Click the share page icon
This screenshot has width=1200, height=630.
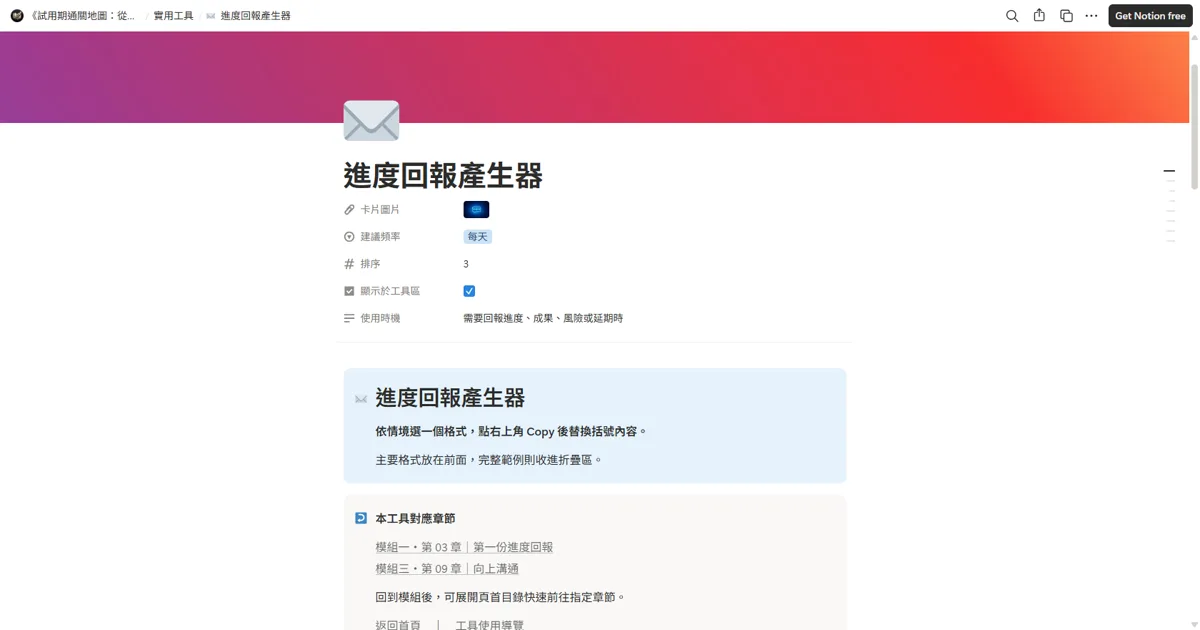[x=1039, y=16]
